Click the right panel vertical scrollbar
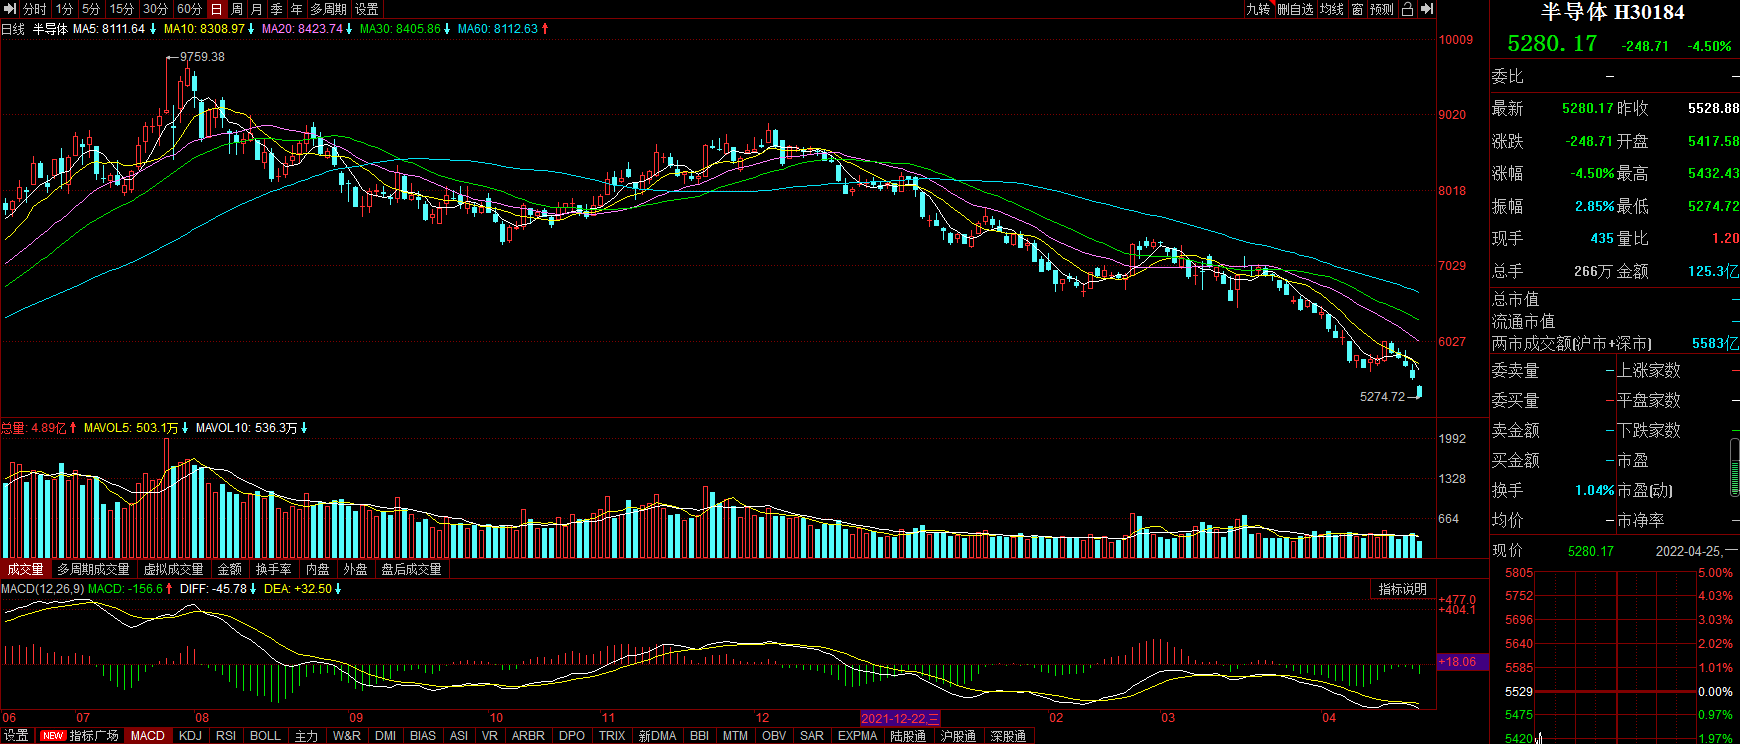 (x=1735, y=466)
